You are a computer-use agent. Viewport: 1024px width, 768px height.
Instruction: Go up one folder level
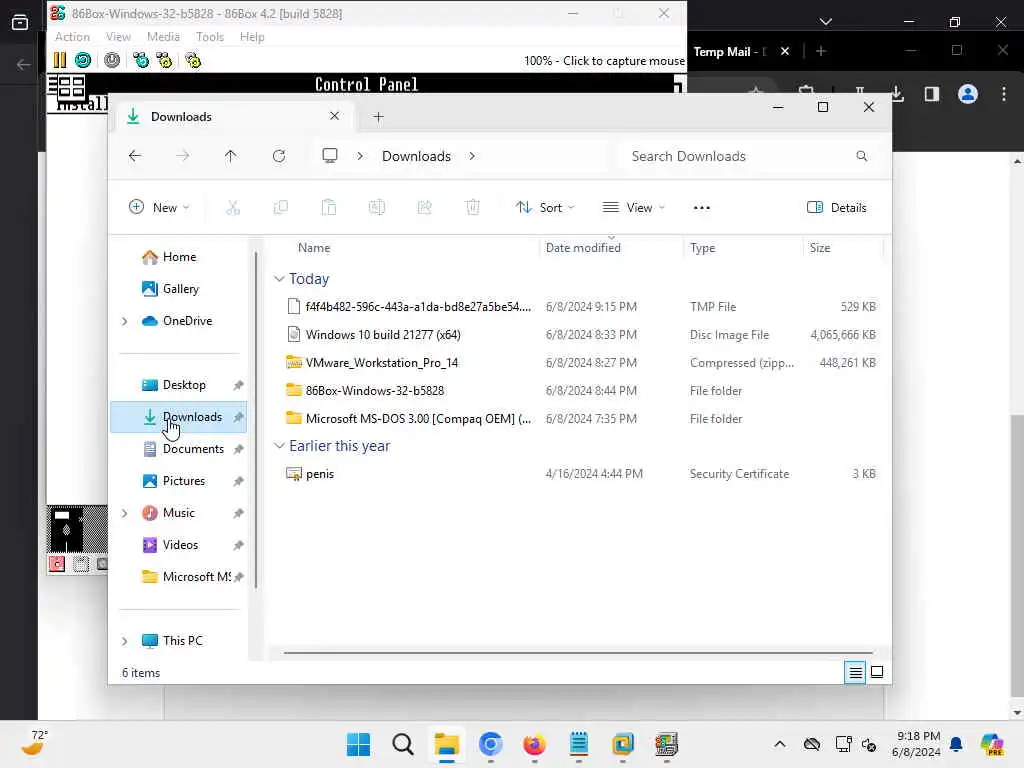point(231,156)
